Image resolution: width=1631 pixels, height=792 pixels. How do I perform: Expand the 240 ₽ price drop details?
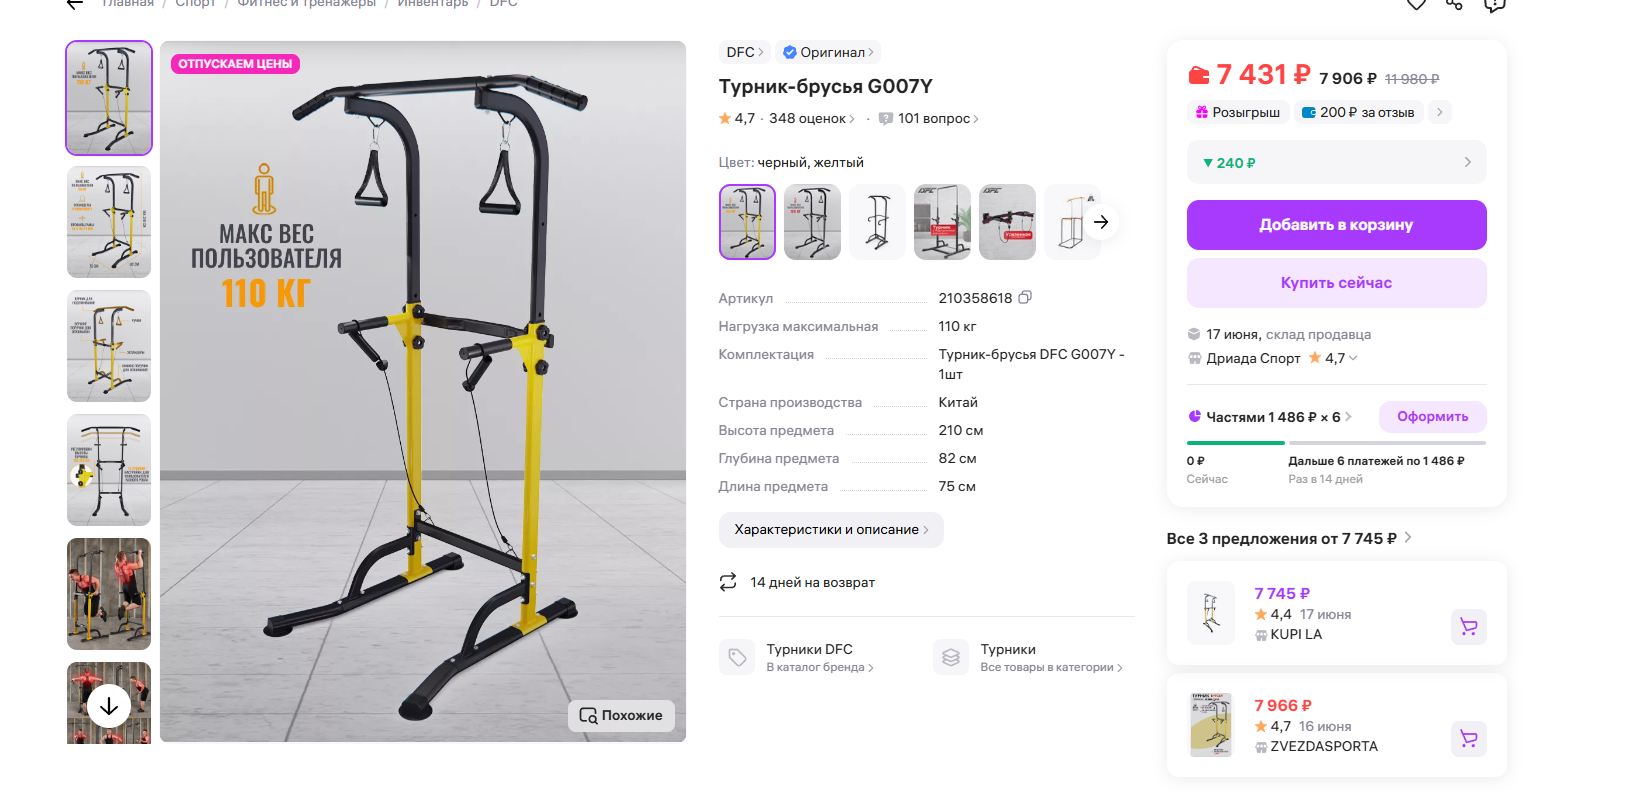coord(1336,162)
